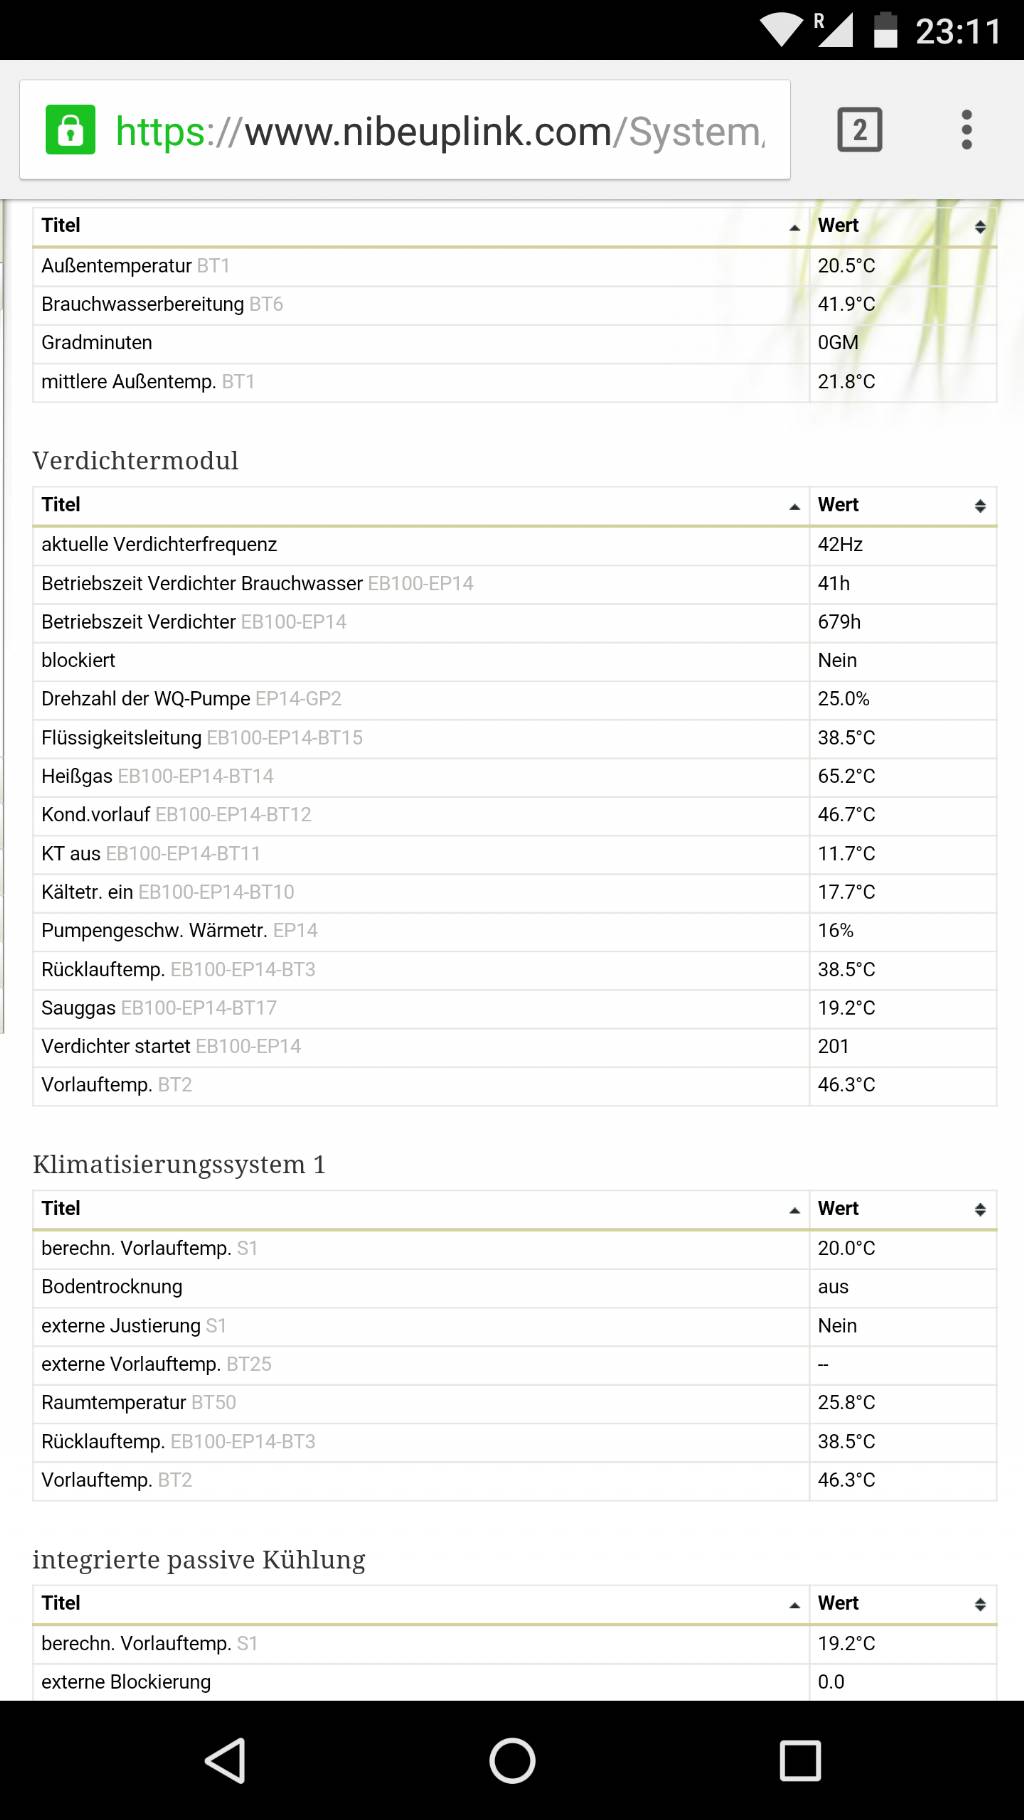Select the aktuelle Verdichterfrequenz row
This screenshot has width=1024, height=1820.
(515, 545)
